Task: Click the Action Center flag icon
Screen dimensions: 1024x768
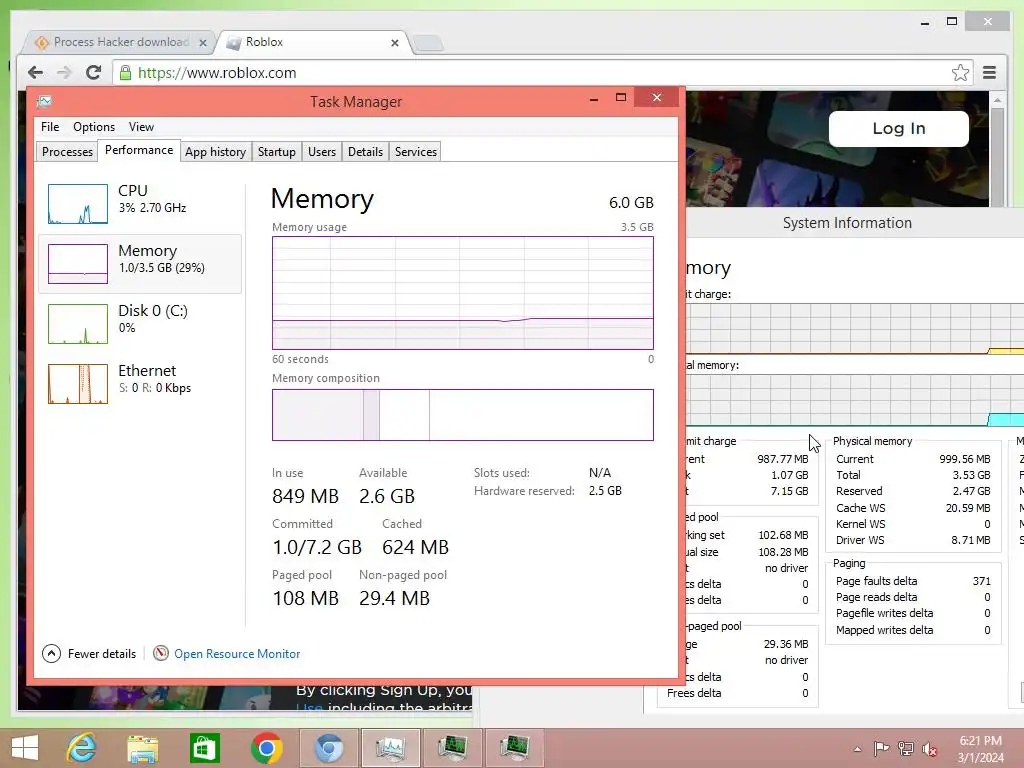Action: 881,749
